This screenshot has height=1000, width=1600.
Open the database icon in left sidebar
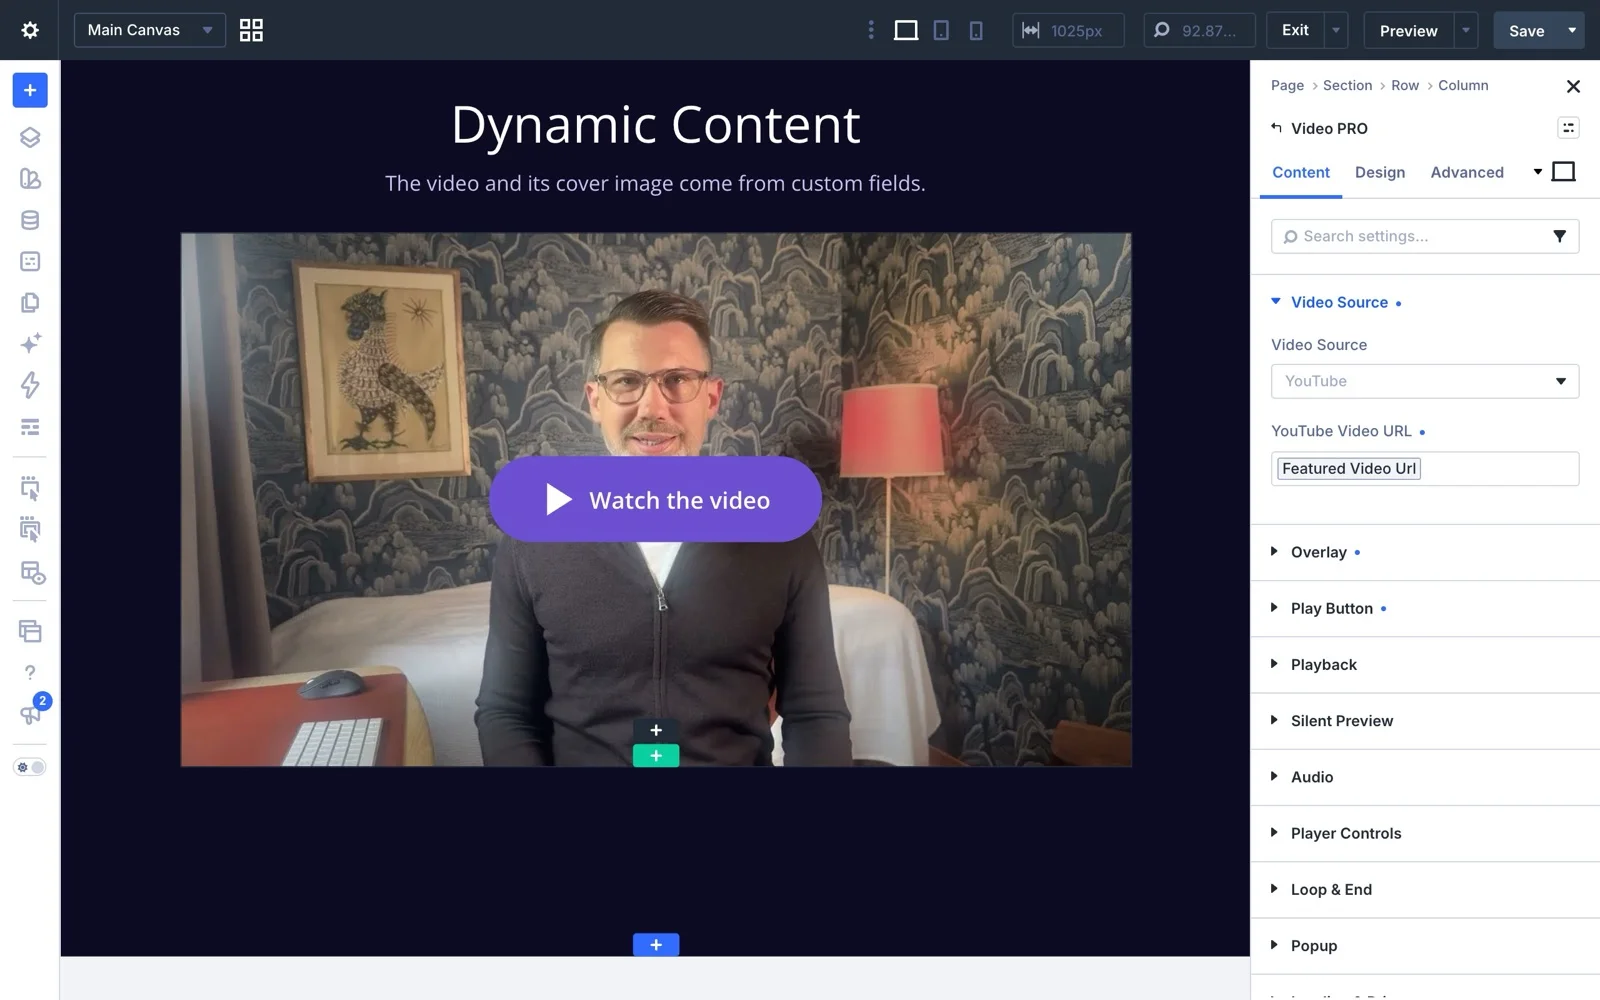coord(30,220)
